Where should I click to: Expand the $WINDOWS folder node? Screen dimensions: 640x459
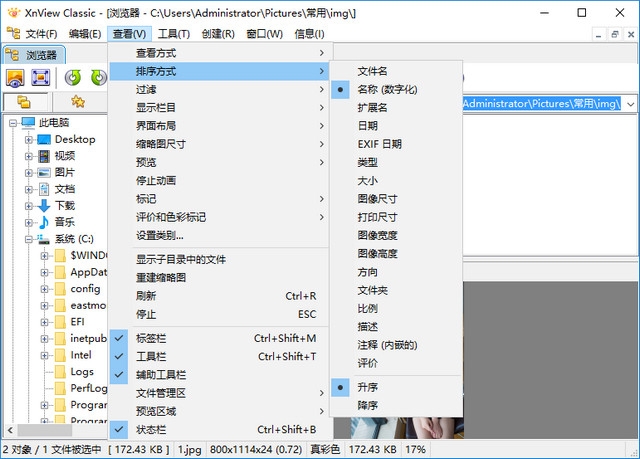[x=44, y=256]
